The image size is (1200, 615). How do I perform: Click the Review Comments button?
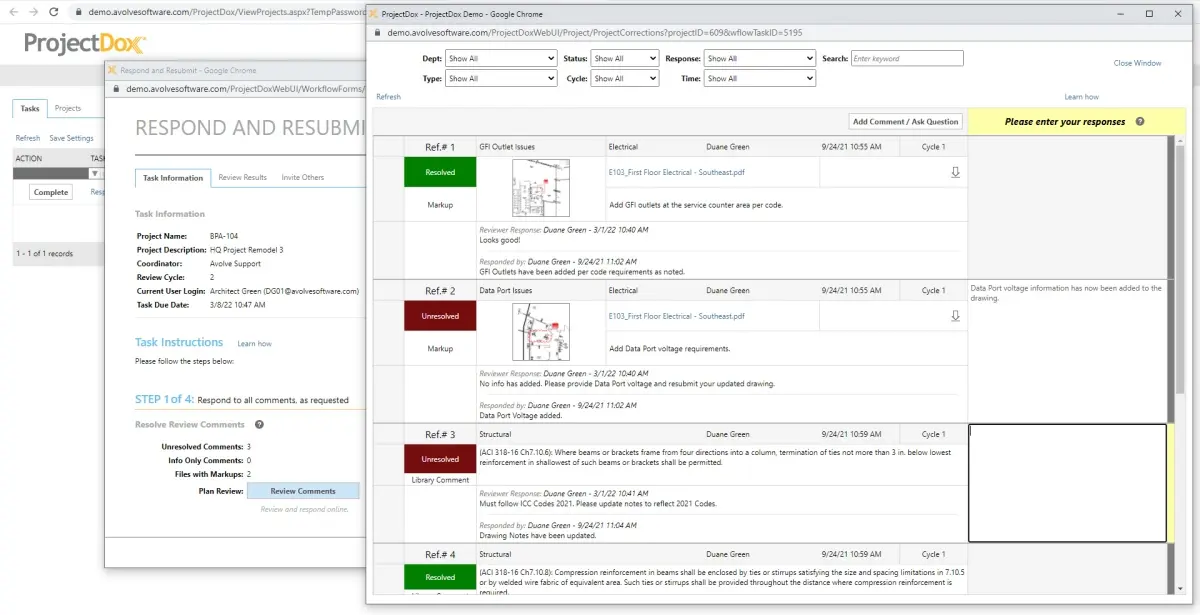tap(302, 491)
